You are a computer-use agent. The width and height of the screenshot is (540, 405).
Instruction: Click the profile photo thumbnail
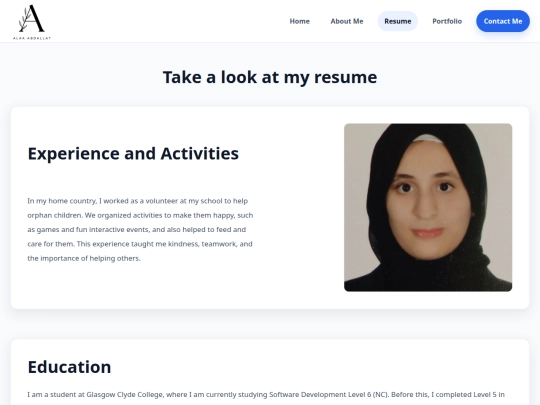428,207
